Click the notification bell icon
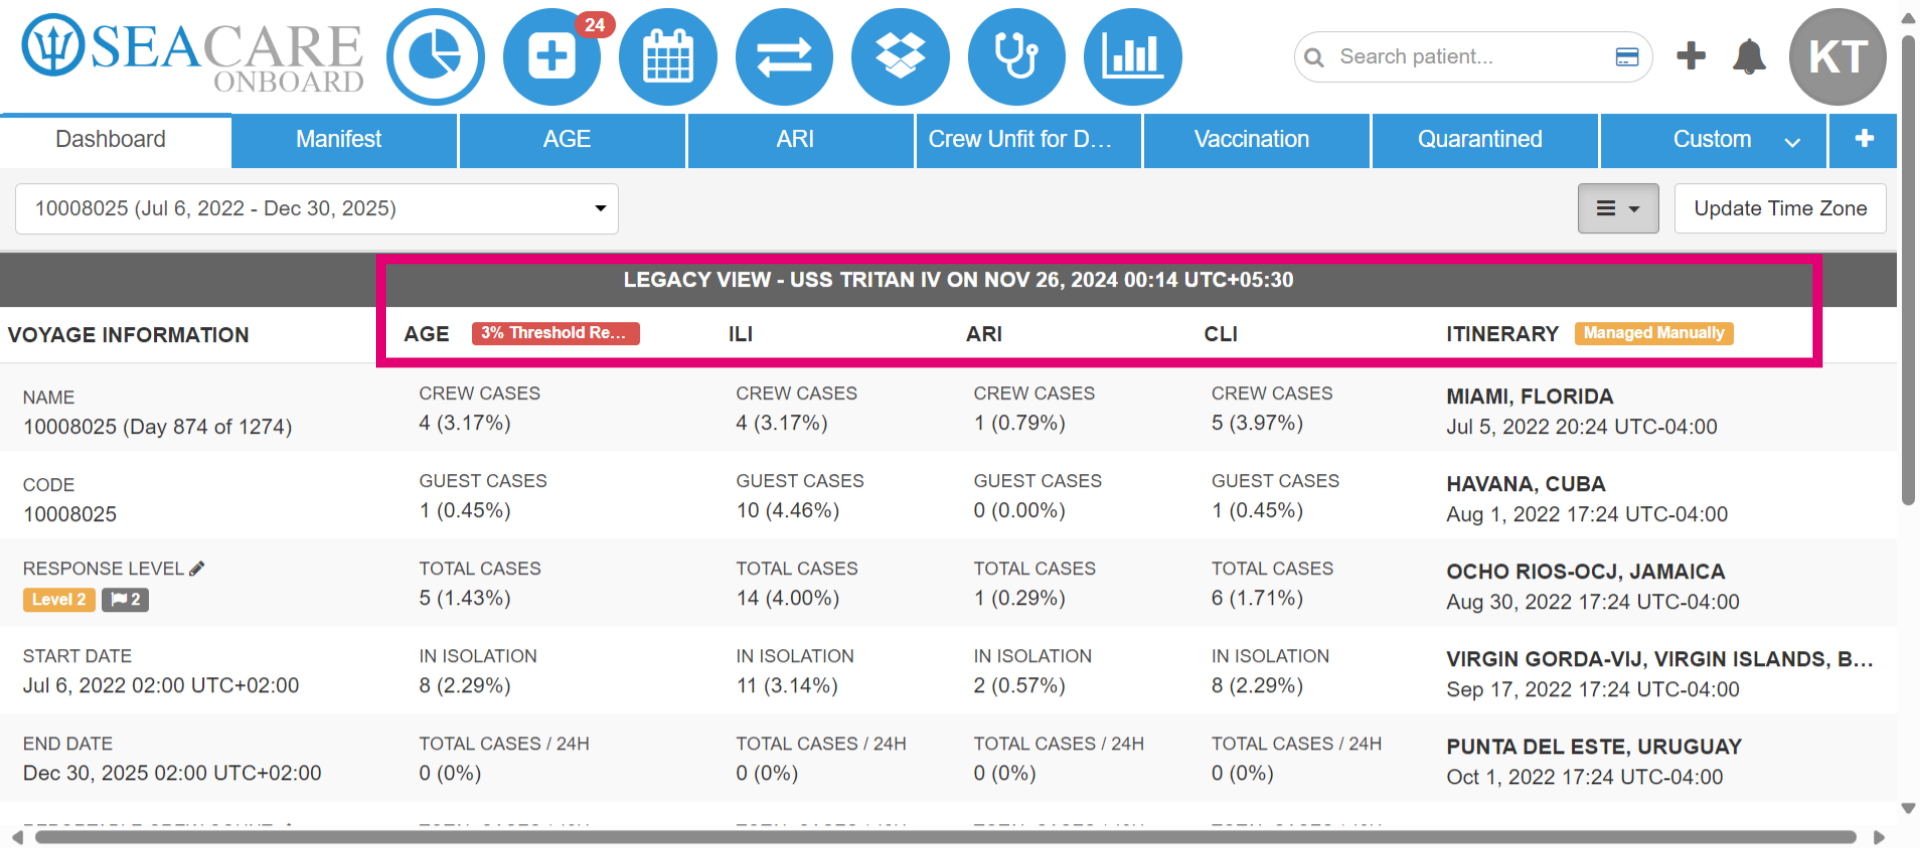Screen dimensions: 1920x848 [1749, 56]
